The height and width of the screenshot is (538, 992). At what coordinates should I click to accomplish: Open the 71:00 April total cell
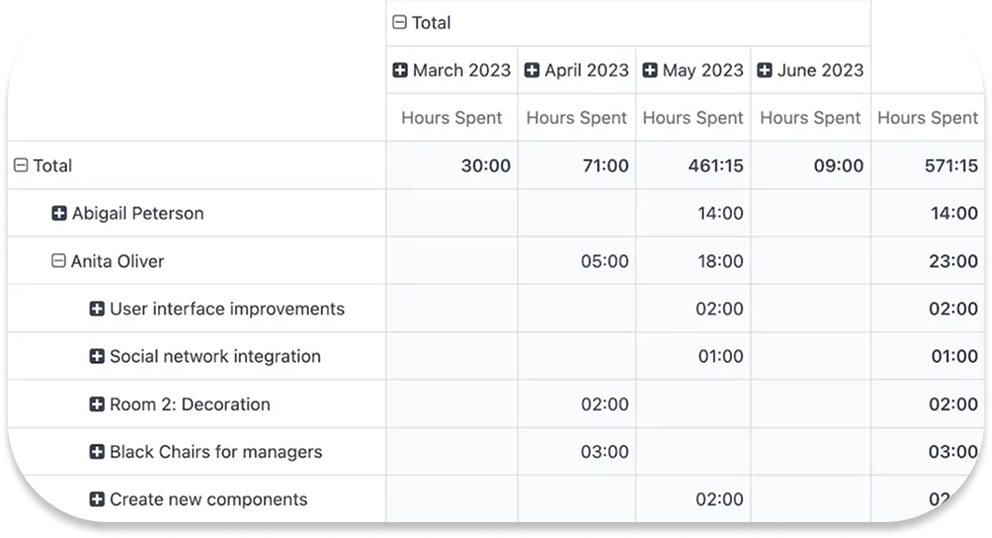(604, 166)
